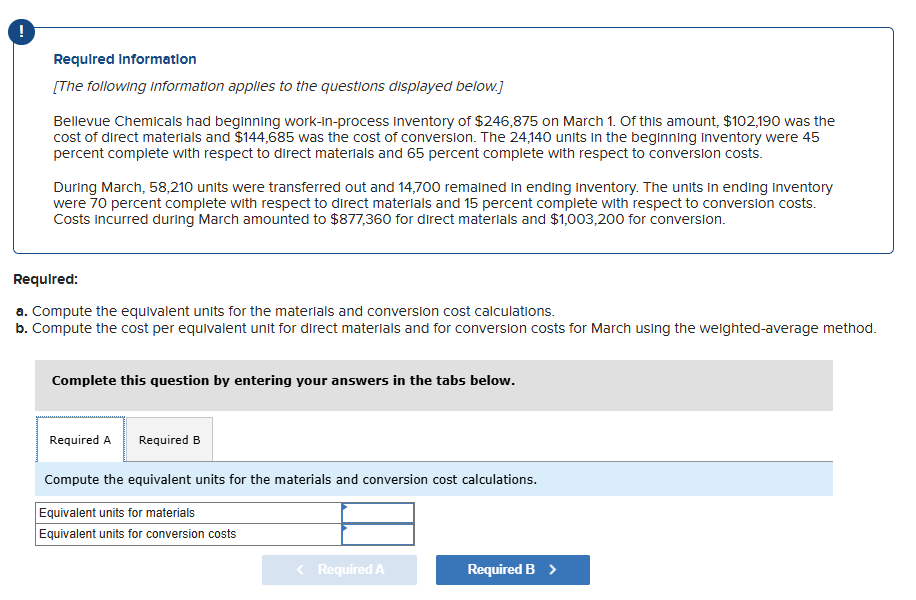This screenshot has width=916, height=600.
Task: Click the 'Equivalent units for conversion costs' label
Action: pos(138,534)
